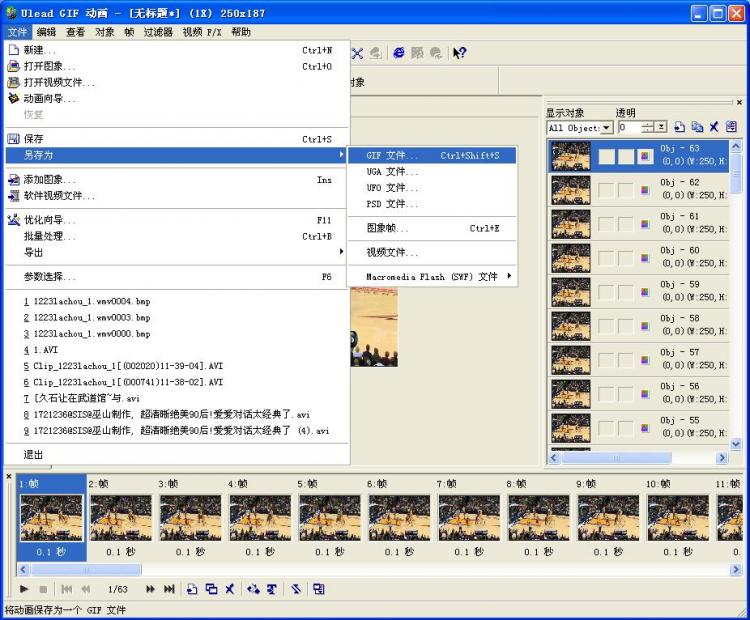Choose 新建 from the file menu
Screen dimensions: 750x620
point(177,50)
